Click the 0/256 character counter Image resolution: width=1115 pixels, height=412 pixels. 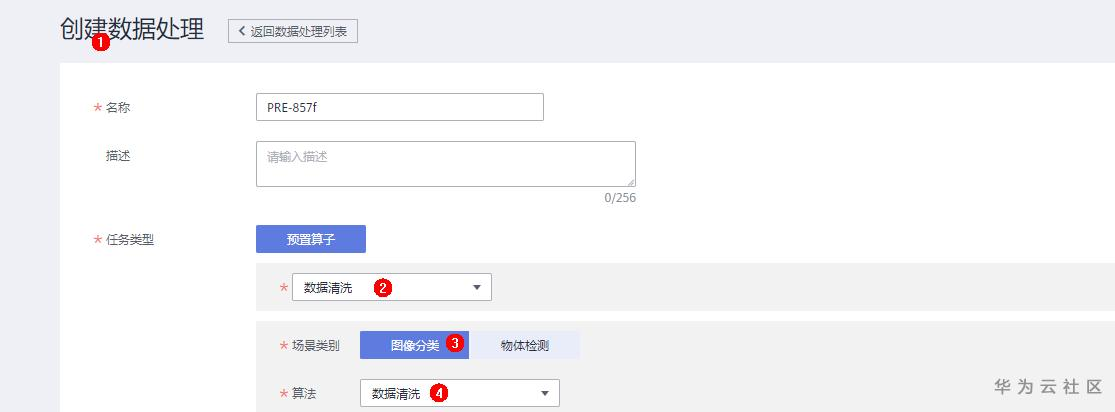[620, 198]
